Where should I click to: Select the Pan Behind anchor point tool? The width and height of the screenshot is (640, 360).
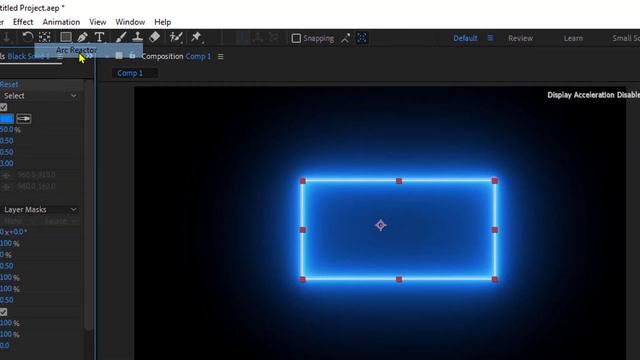(44, 38)
